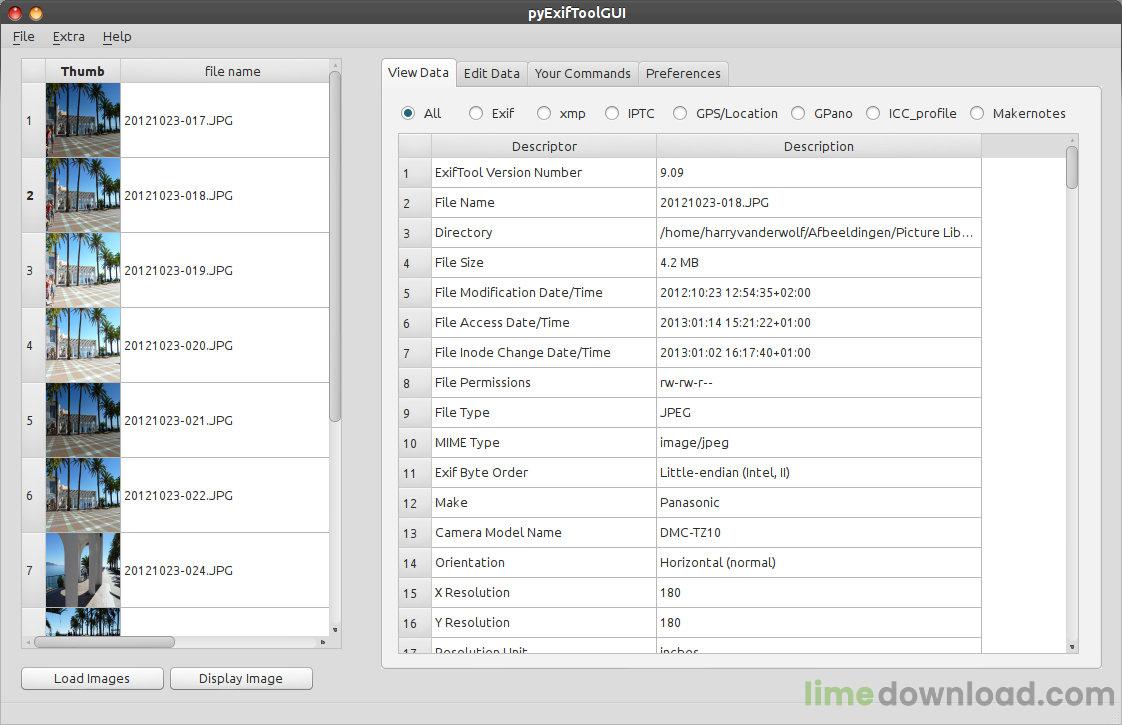The width and height of the screenshot is (1122, 725).
Task: Click the Load Images button
Action: [91, 678]
